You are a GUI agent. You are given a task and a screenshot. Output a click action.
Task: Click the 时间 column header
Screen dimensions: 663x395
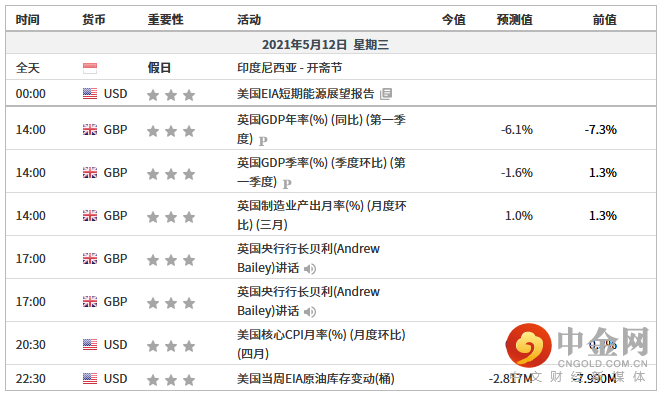point(27,20)
